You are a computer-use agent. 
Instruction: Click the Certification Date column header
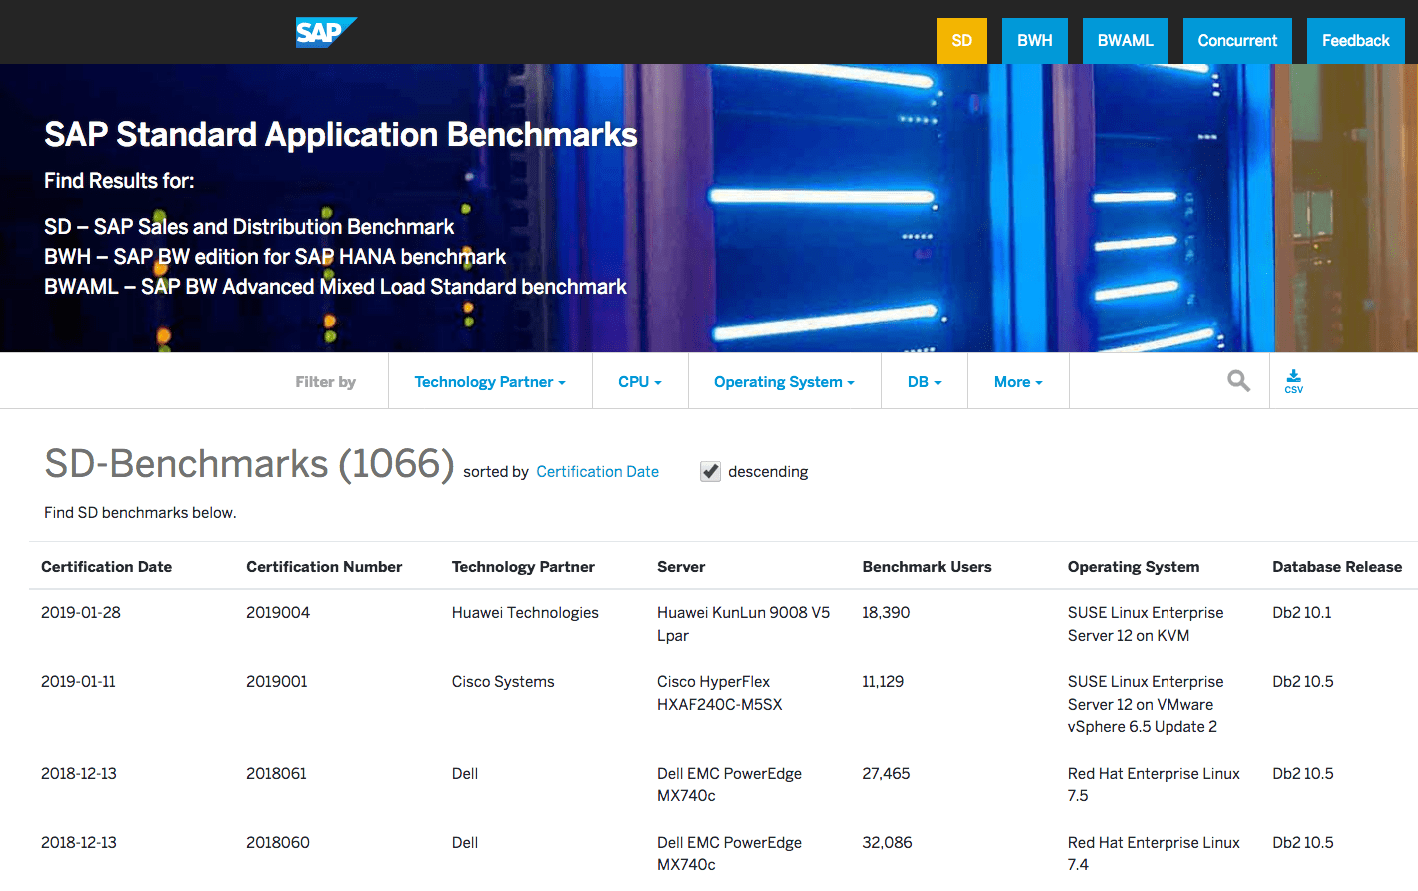[106, 567]
